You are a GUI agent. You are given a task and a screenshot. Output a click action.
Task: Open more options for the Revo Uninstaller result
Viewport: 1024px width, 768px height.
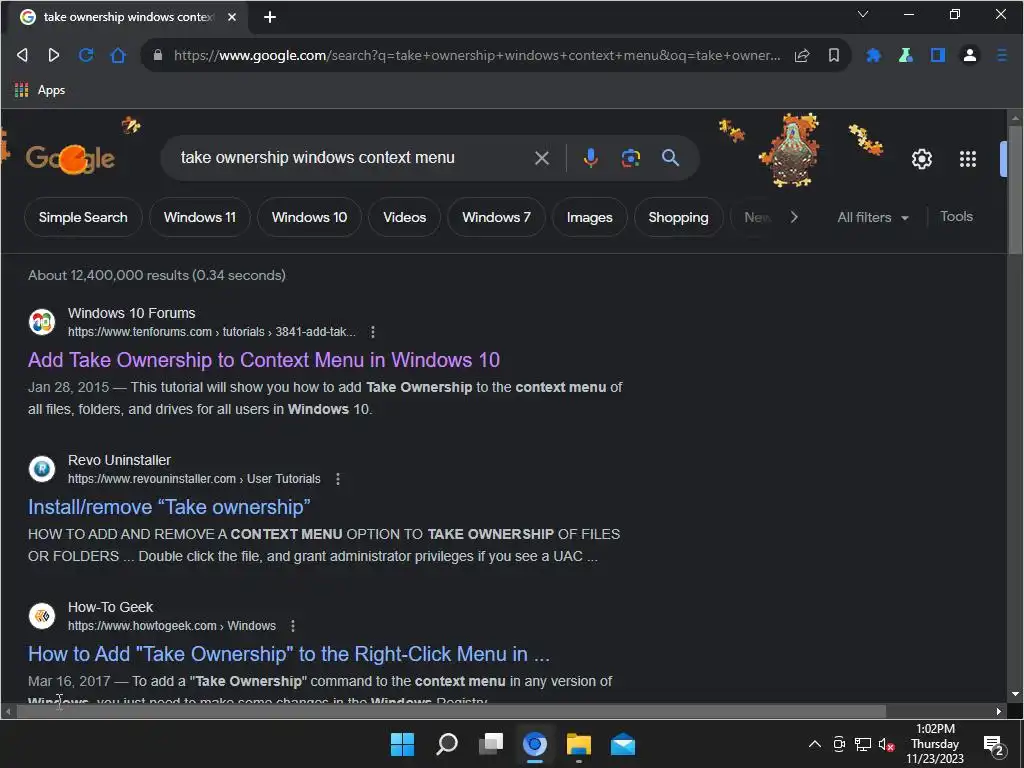tap(338, 479)
